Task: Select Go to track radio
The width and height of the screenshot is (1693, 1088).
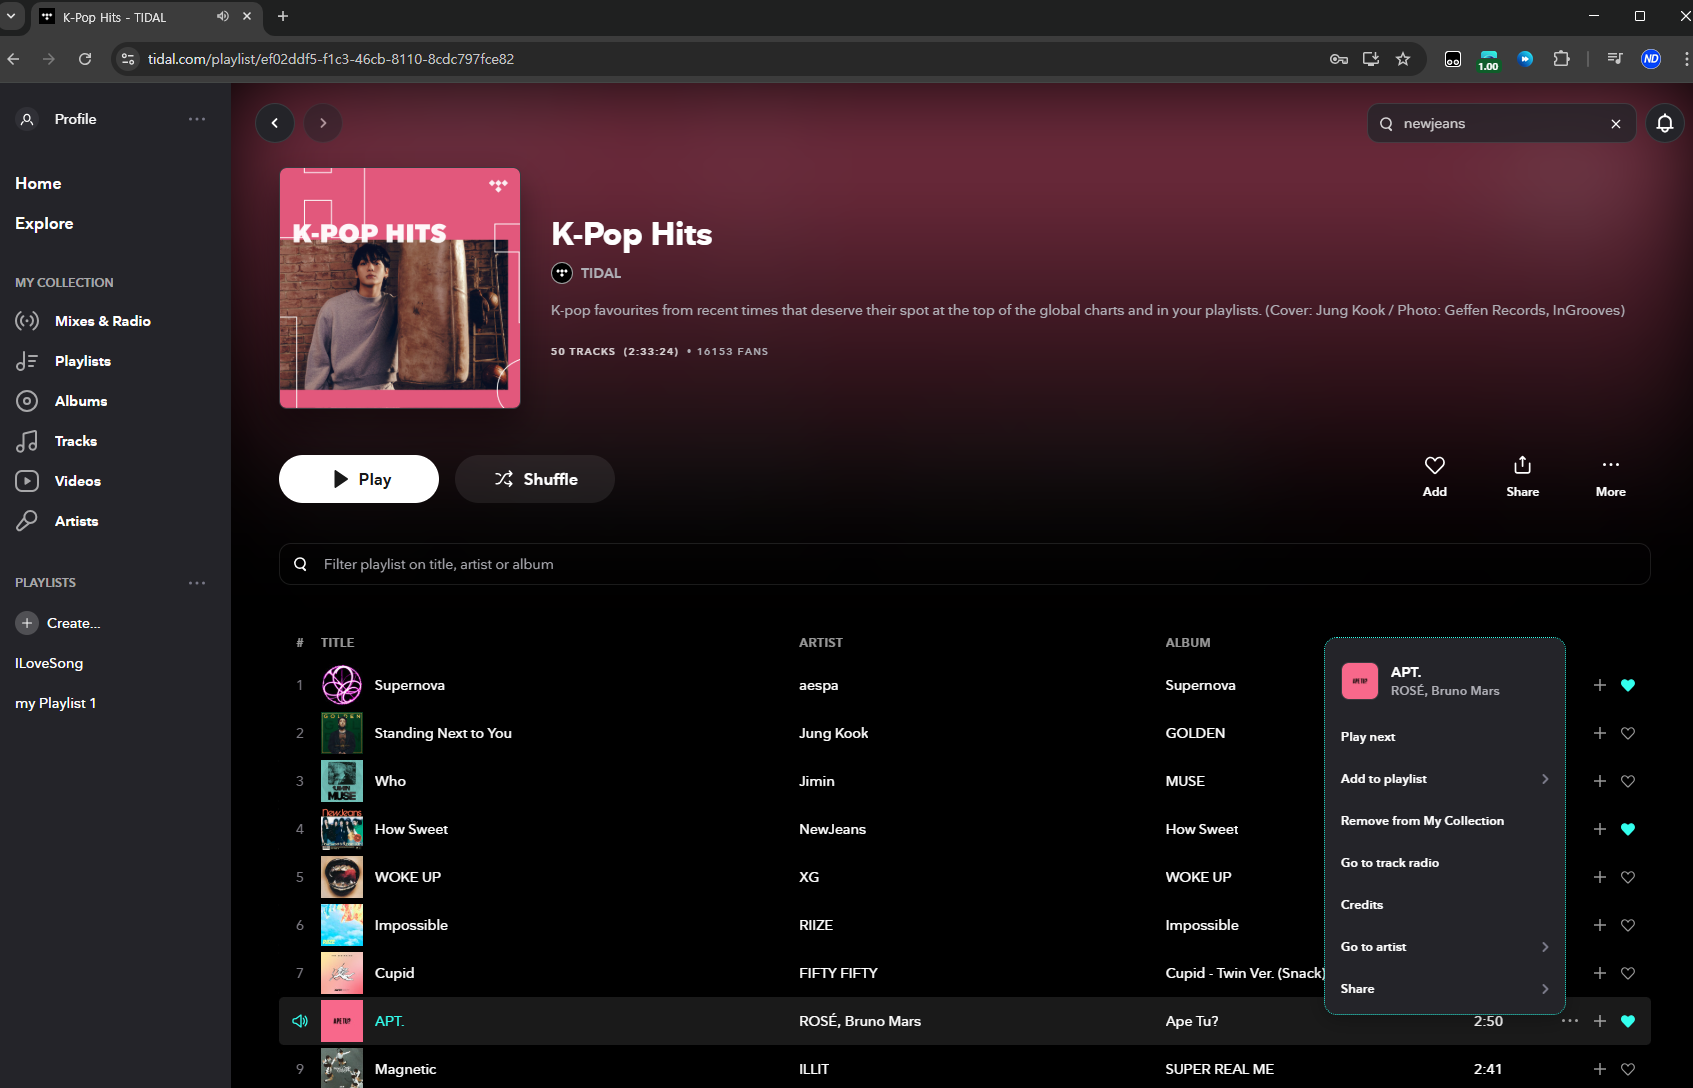Action: click(1445, 863)
